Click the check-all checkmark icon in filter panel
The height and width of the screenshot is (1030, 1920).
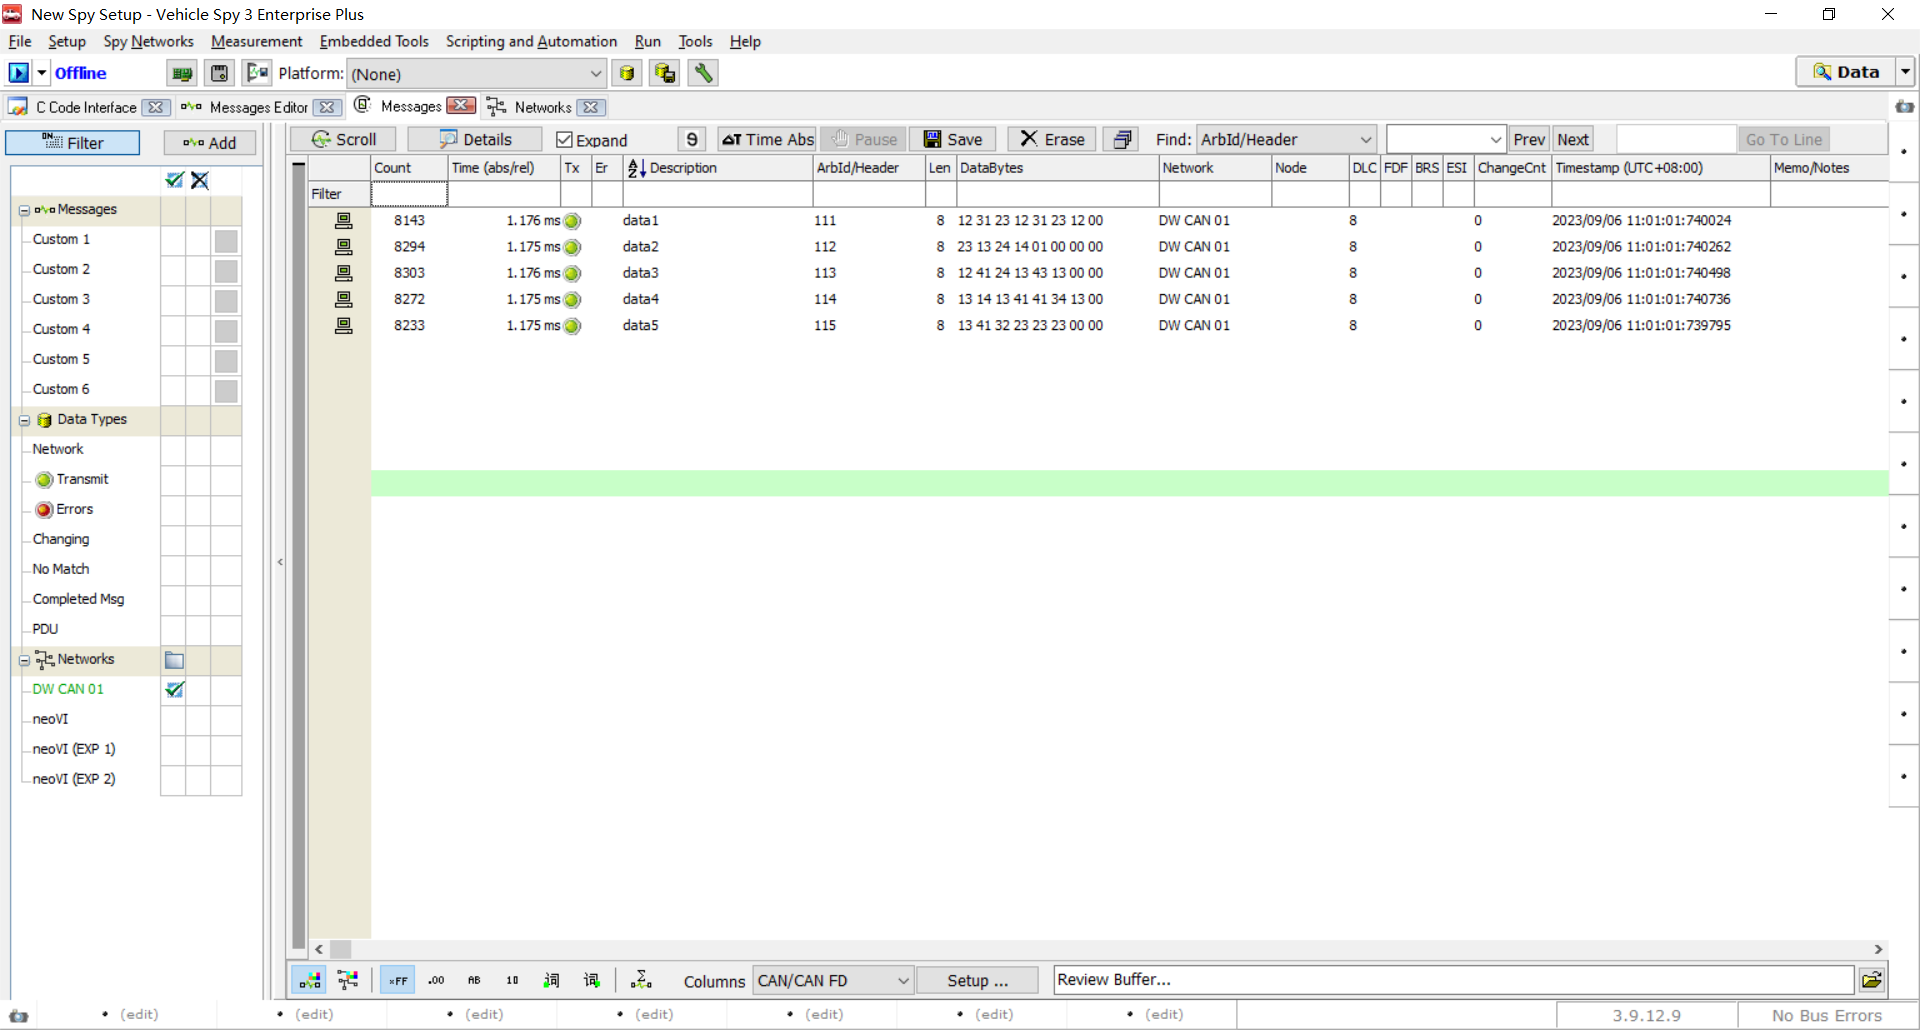pos(174,180)
